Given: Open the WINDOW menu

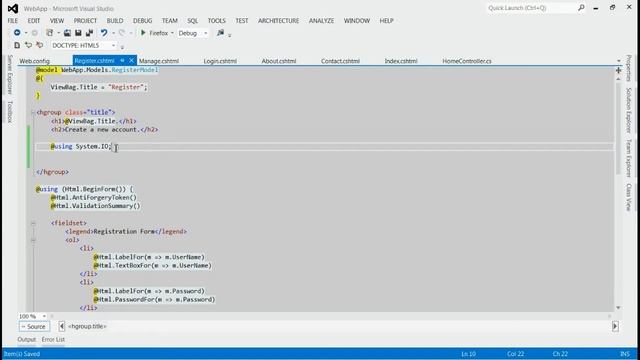Looking at the screenshot, I should tap(357, 20).
